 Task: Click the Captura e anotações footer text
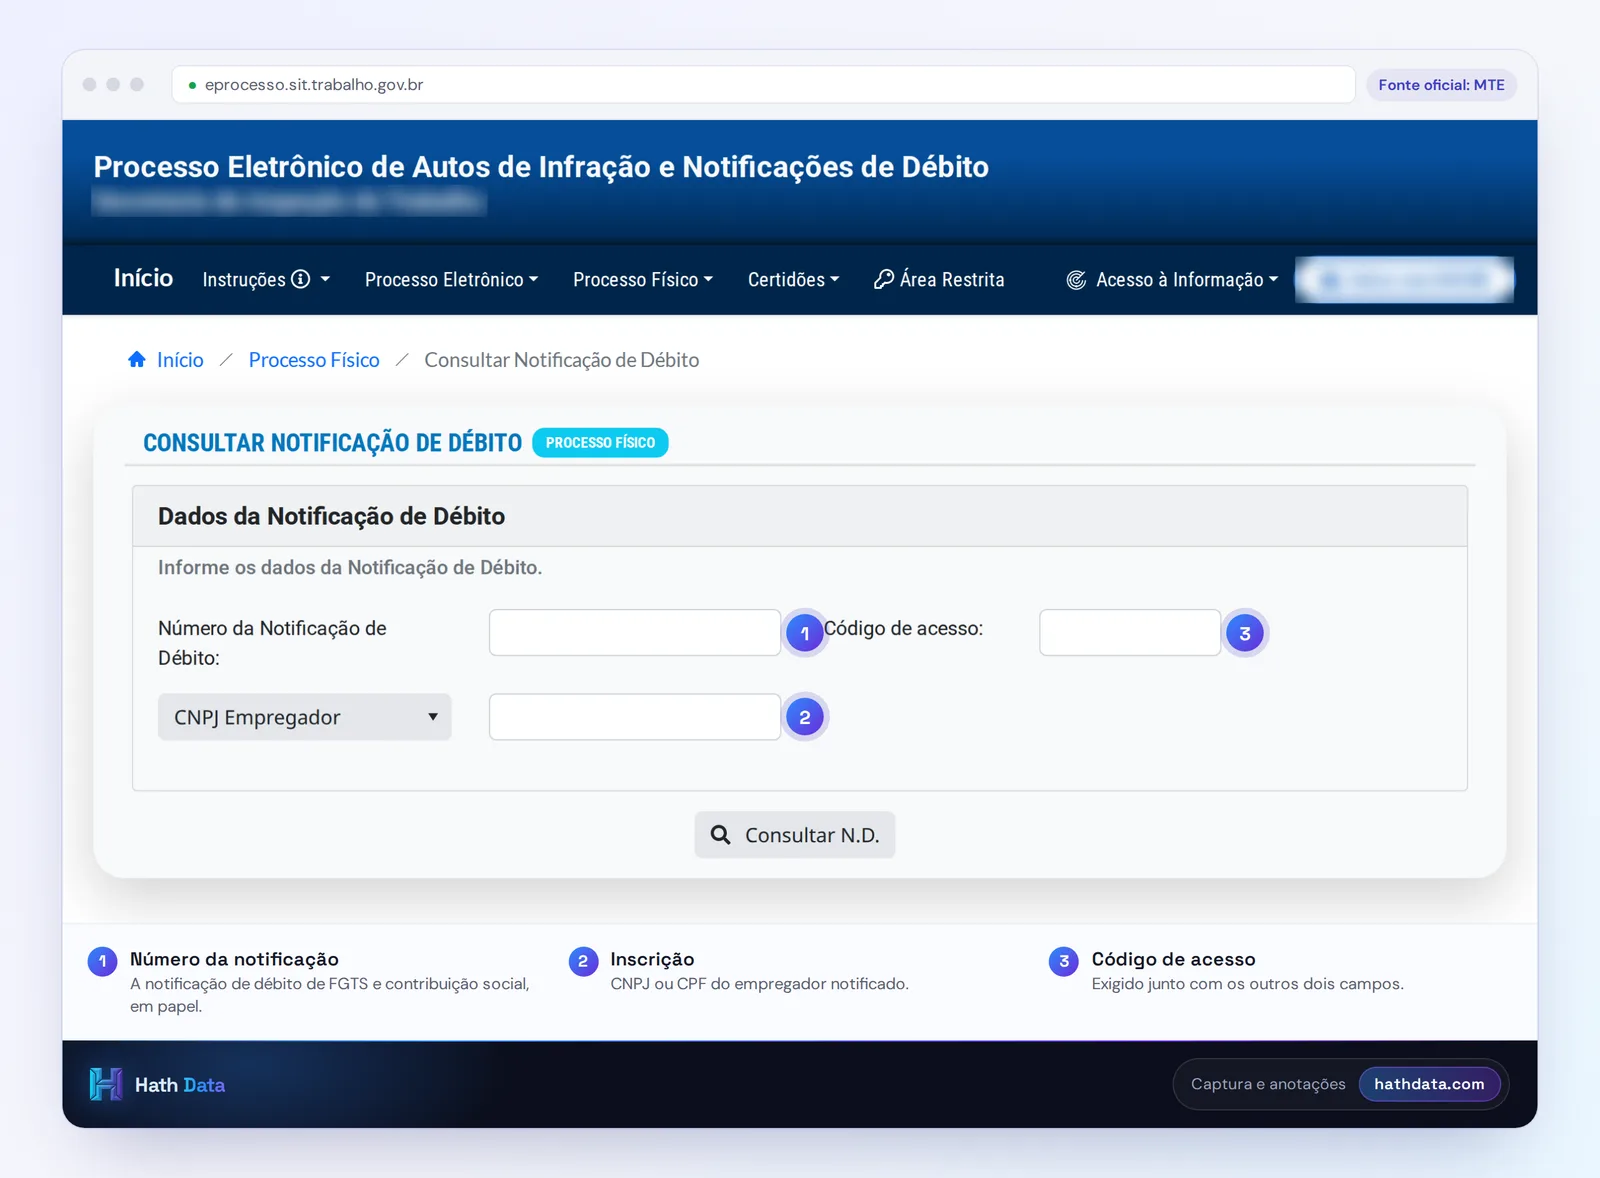point(1268,1084)
